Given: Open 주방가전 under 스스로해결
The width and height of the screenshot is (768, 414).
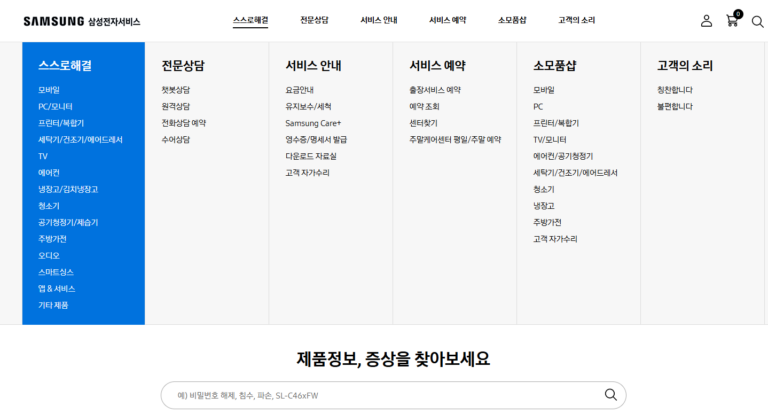Looking at the screenshot, I should point(52,239).
